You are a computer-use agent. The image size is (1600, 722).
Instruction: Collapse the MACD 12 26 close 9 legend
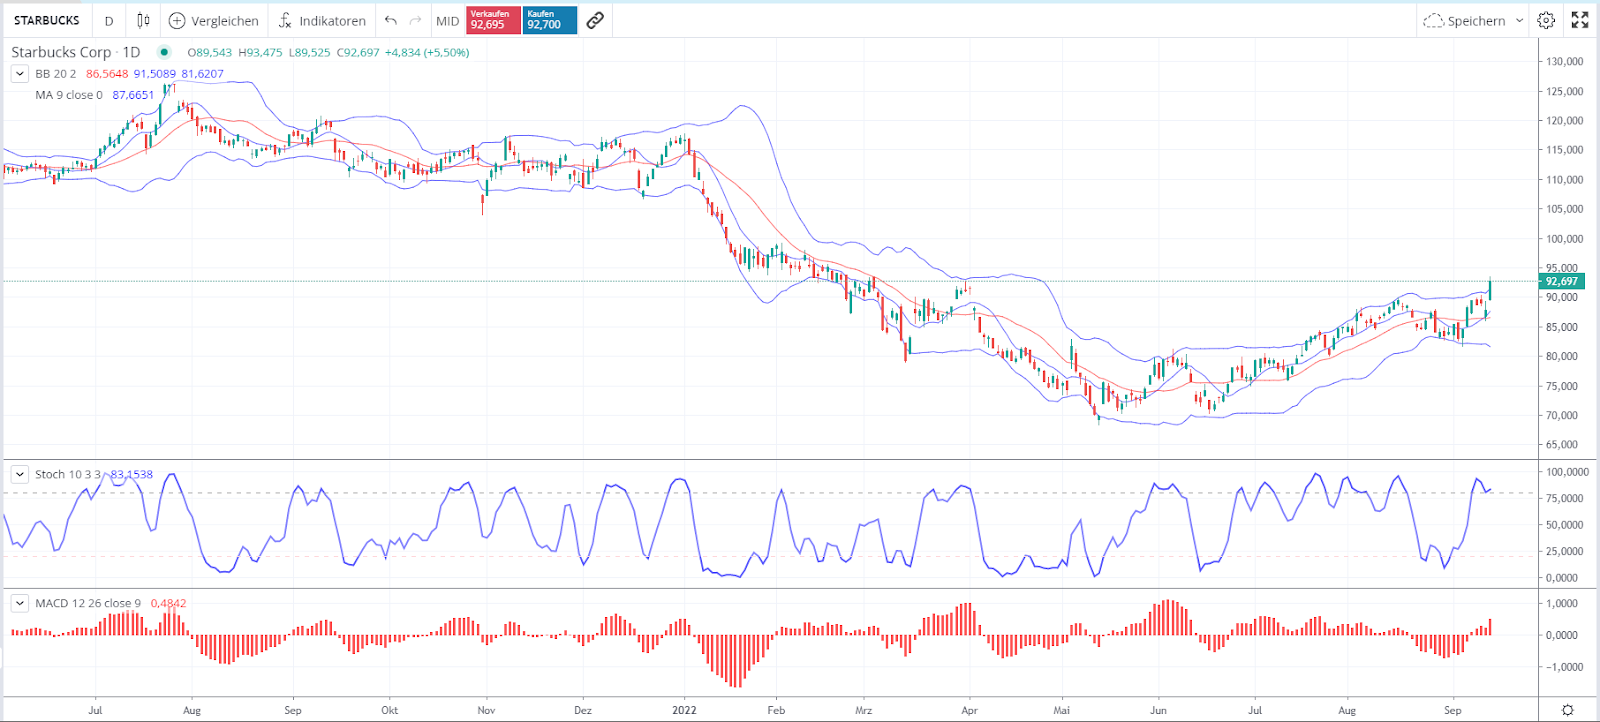(x=19, y=603)
